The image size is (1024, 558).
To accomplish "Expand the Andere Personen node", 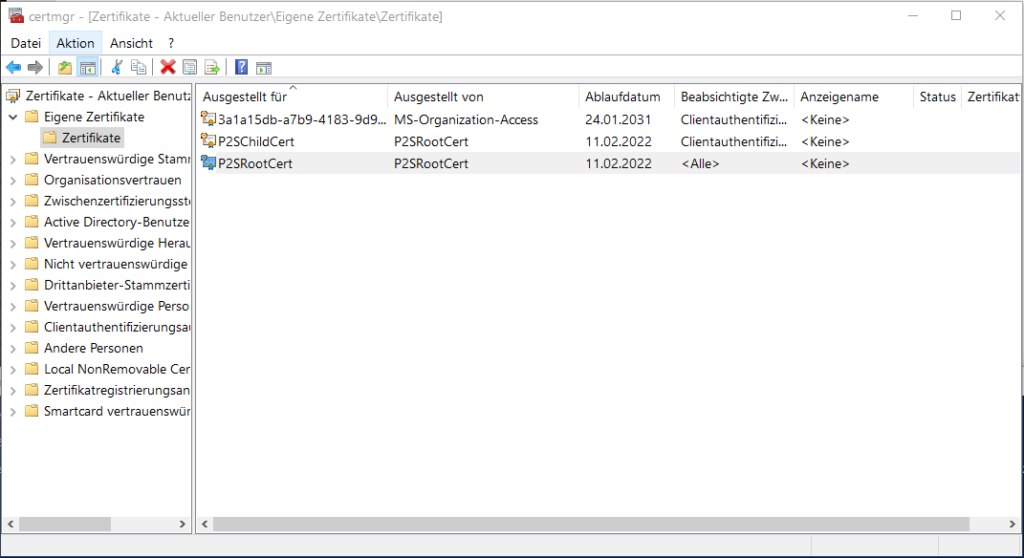I will pyautogui.click(x=13, y=348).
